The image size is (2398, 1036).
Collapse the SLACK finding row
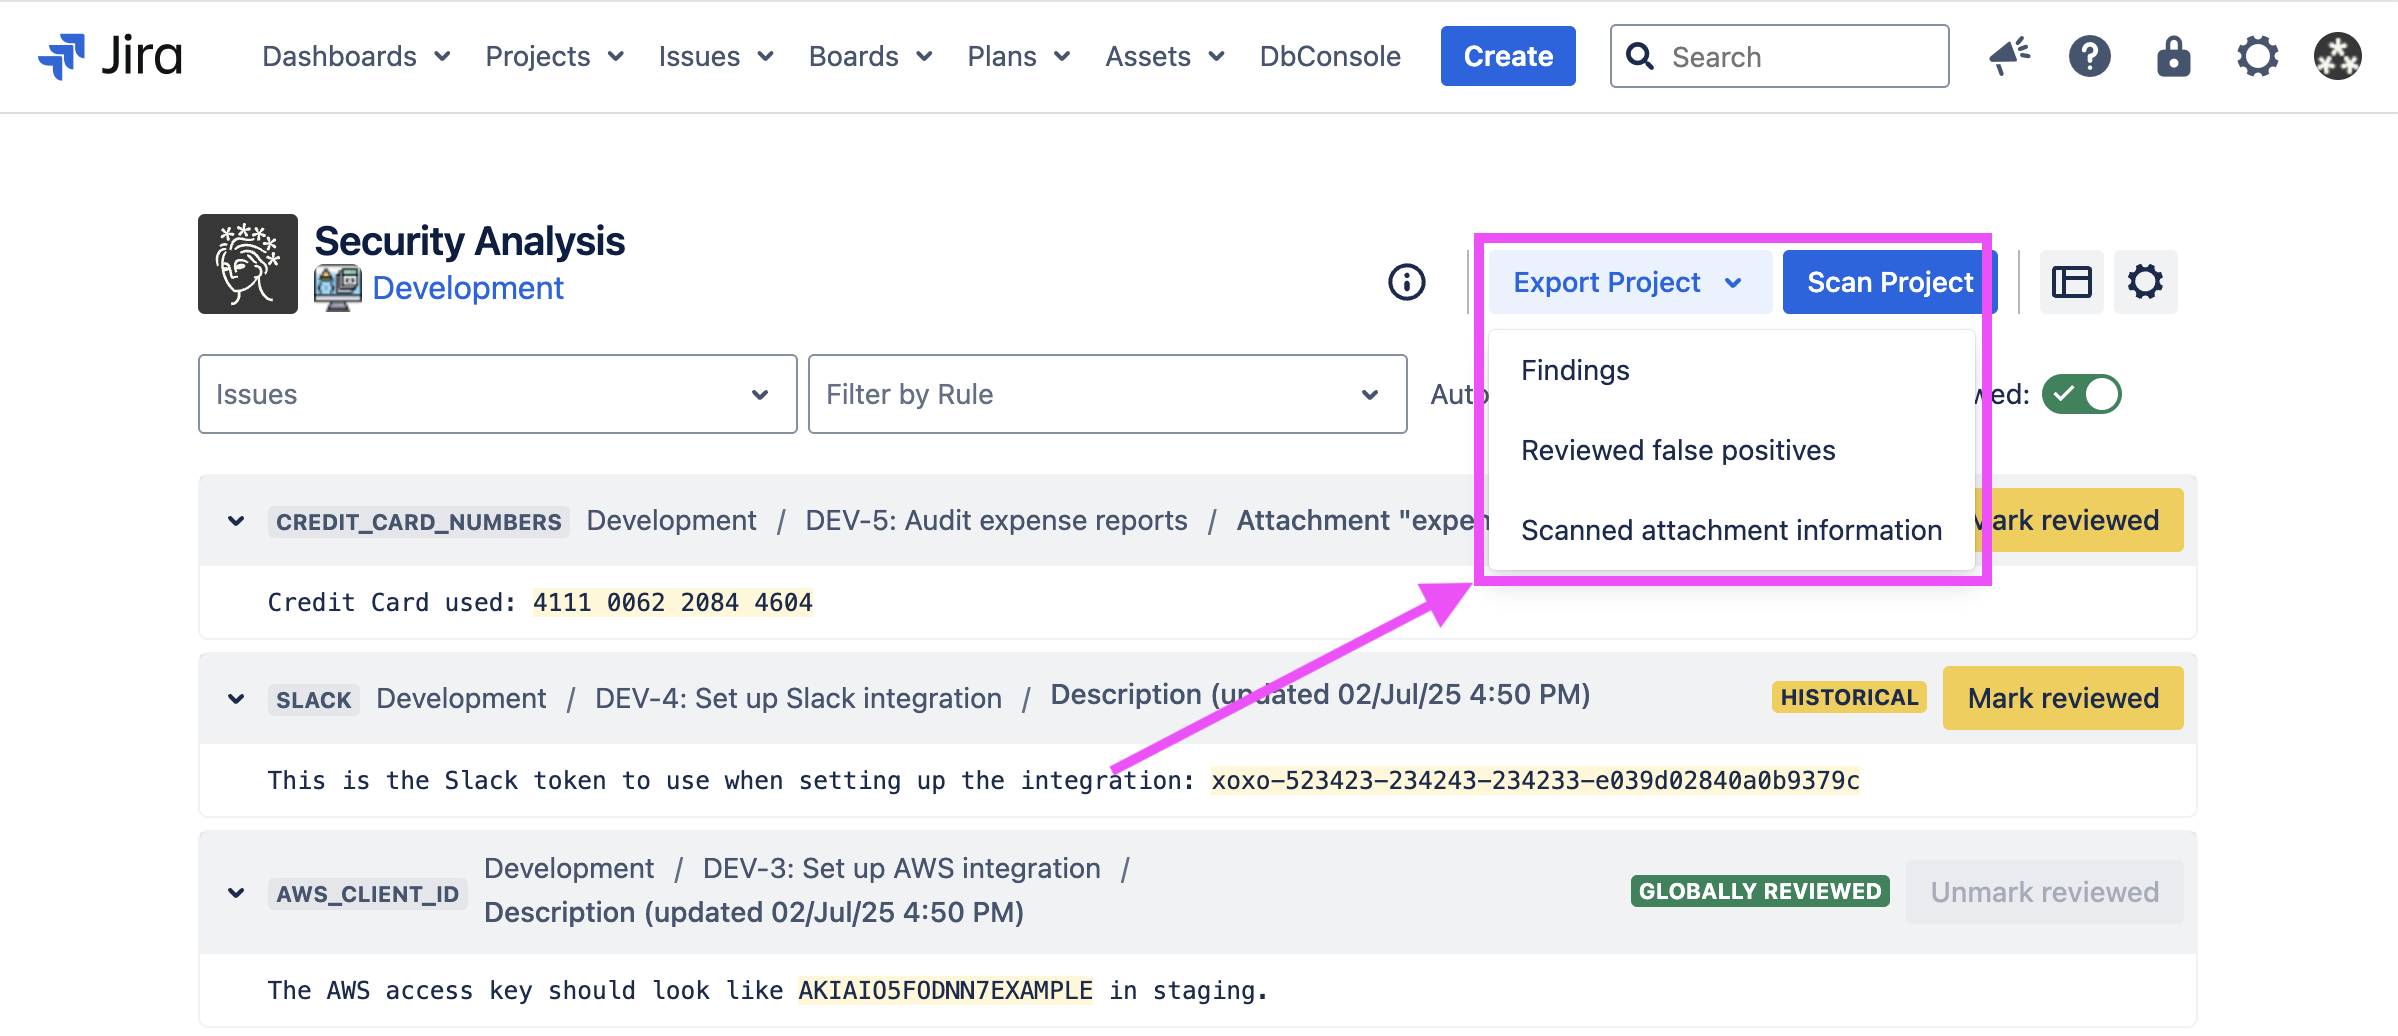pos(236,699)
